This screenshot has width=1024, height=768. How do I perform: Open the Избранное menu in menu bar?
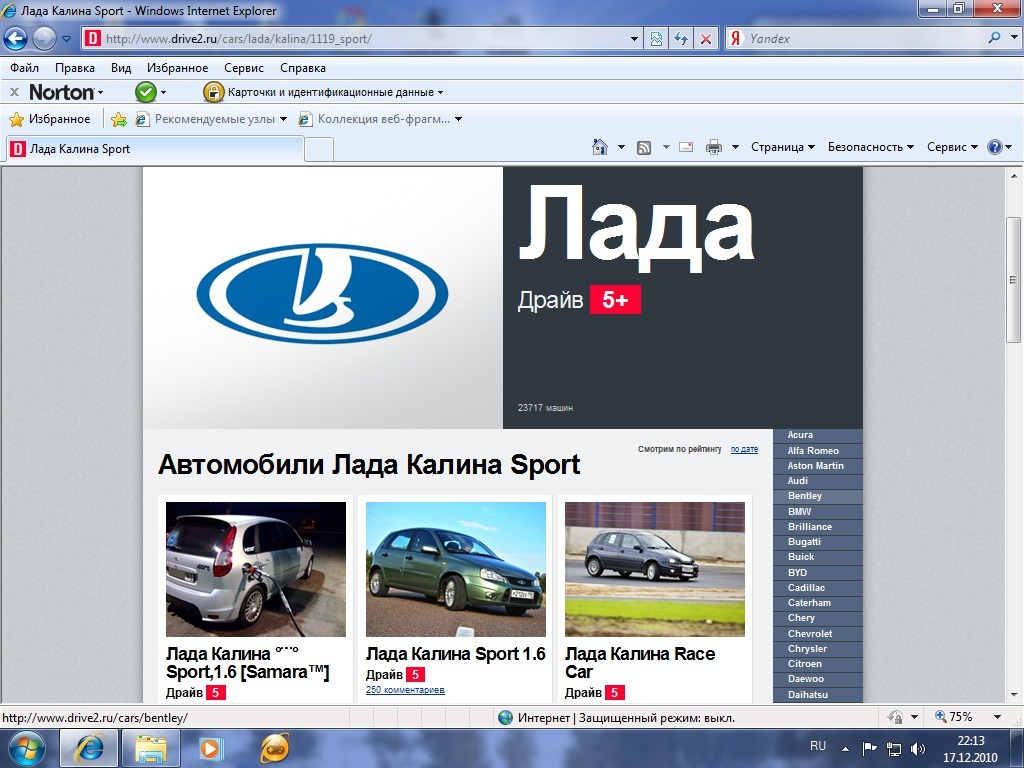click(x=177, y=68)
